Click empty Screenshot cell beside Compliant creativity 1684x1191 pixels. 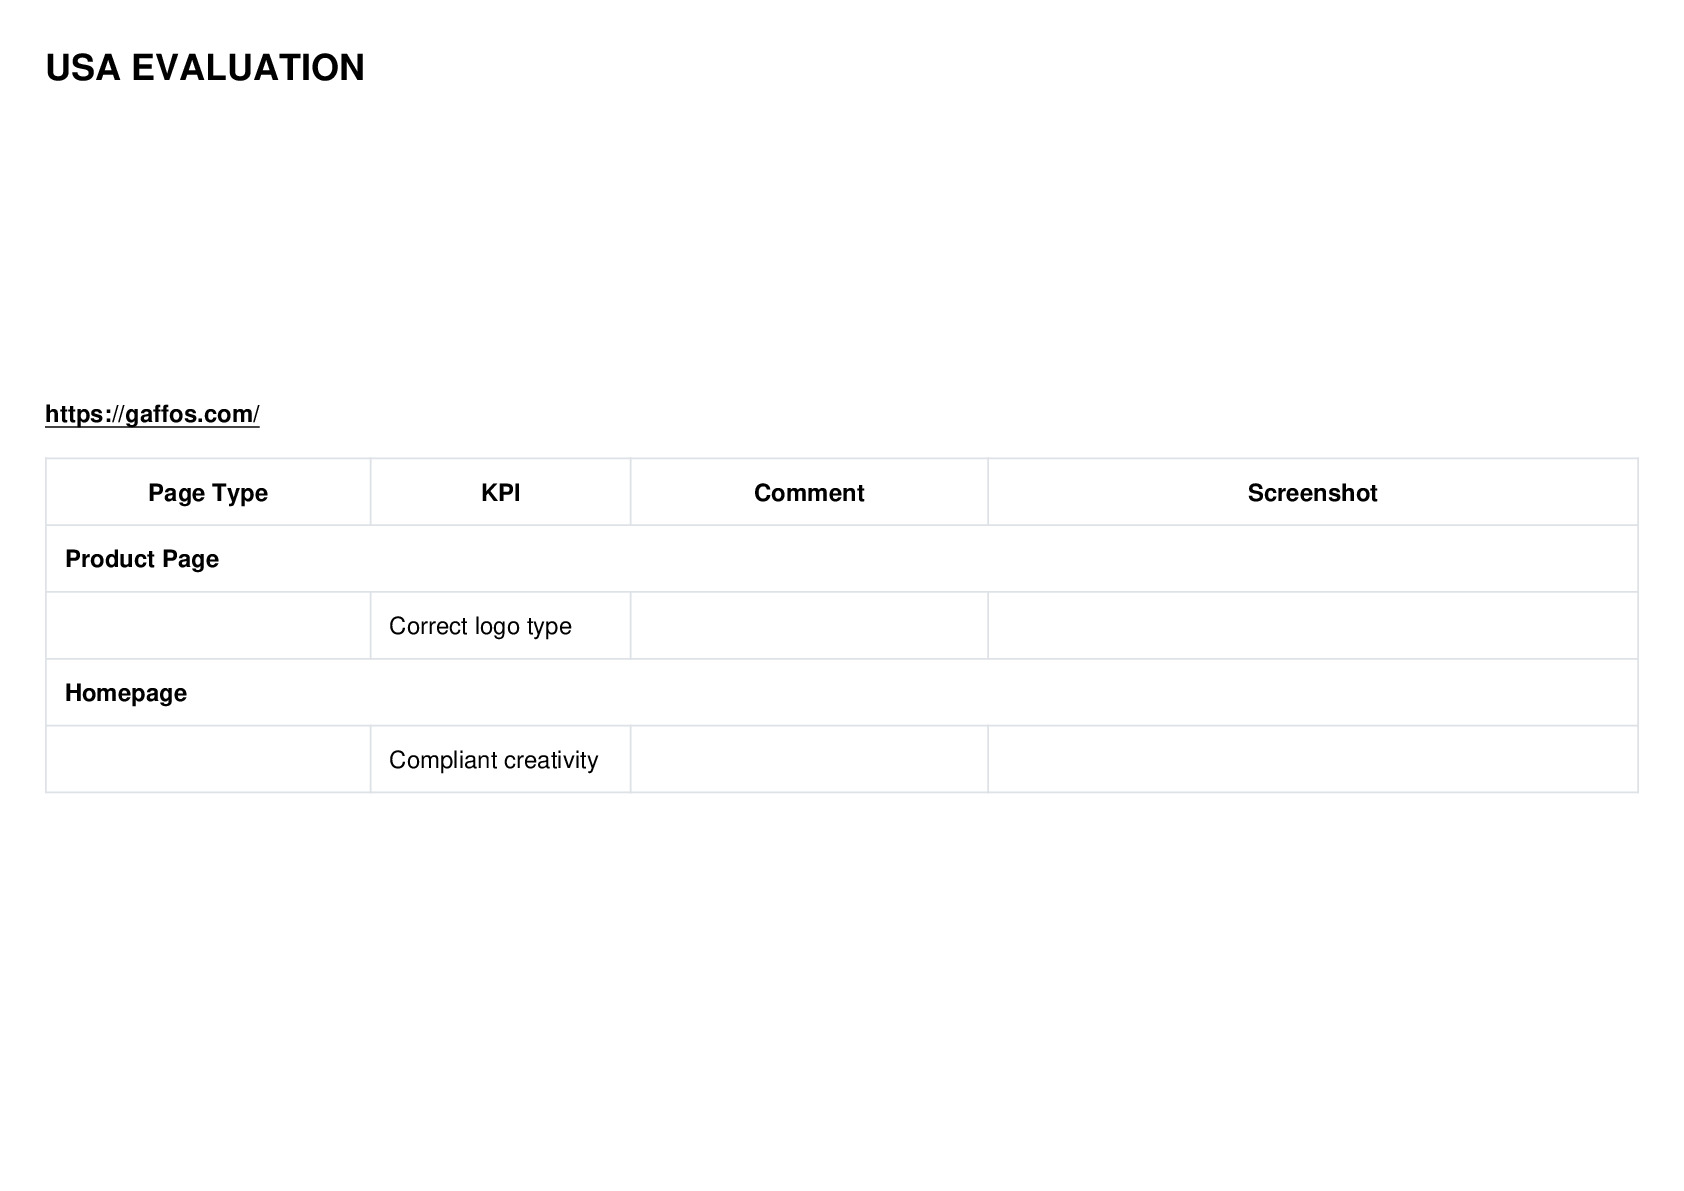pyautogui.click(x=1313, y=760)
